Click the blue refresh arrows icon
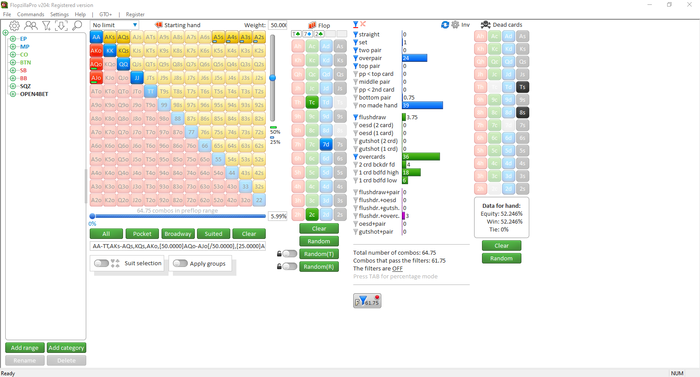Screen dimensions: 700x377 click(x=445, y=25)
